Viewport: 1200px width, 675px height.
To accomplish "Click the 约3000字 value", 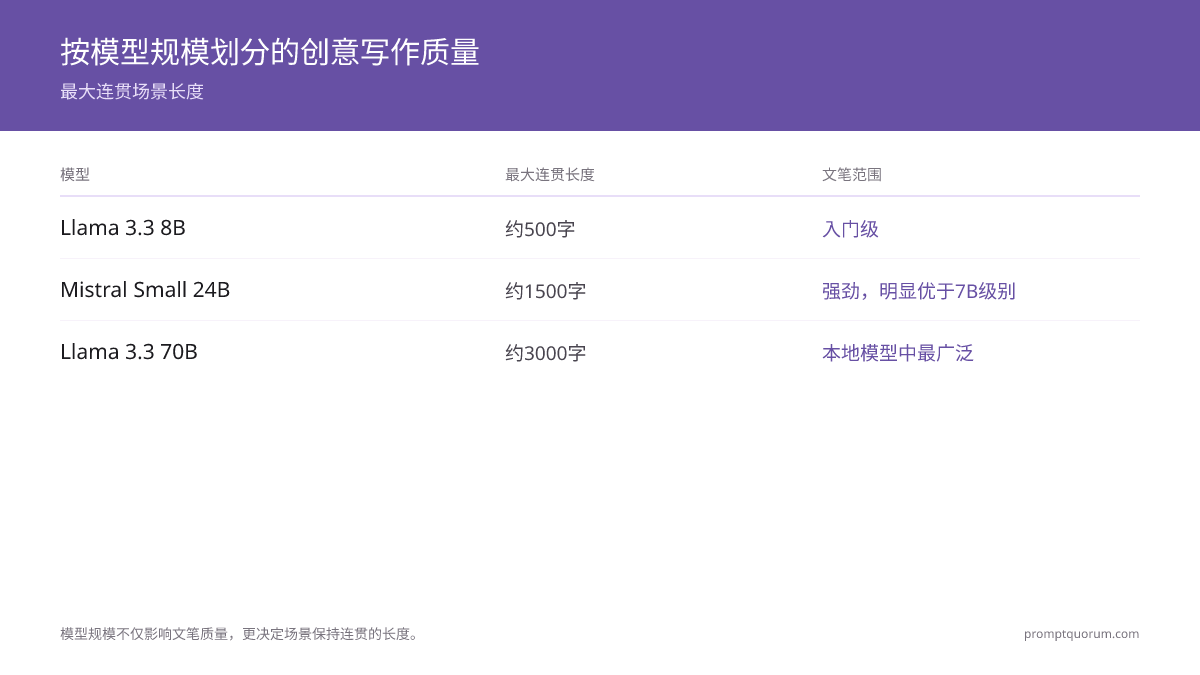I will point(546,353).
